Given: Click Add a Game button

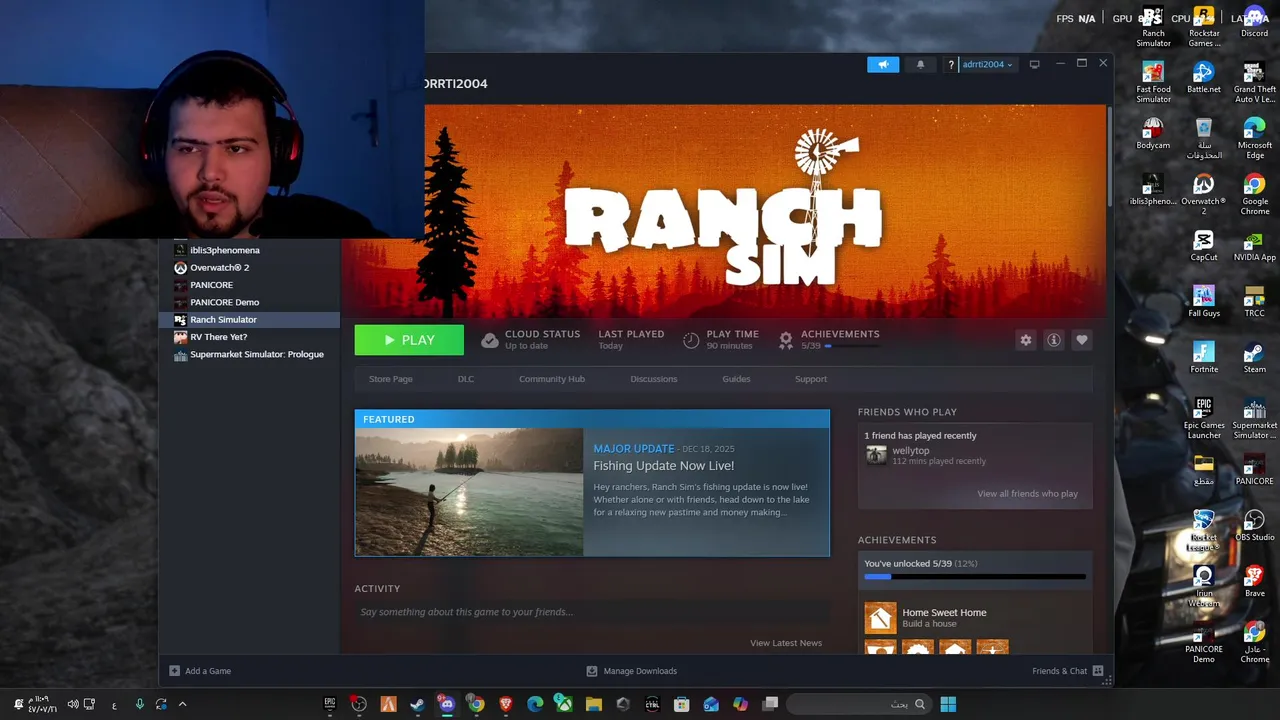Looking at the screenshot, I should click(x=200, y=671).
